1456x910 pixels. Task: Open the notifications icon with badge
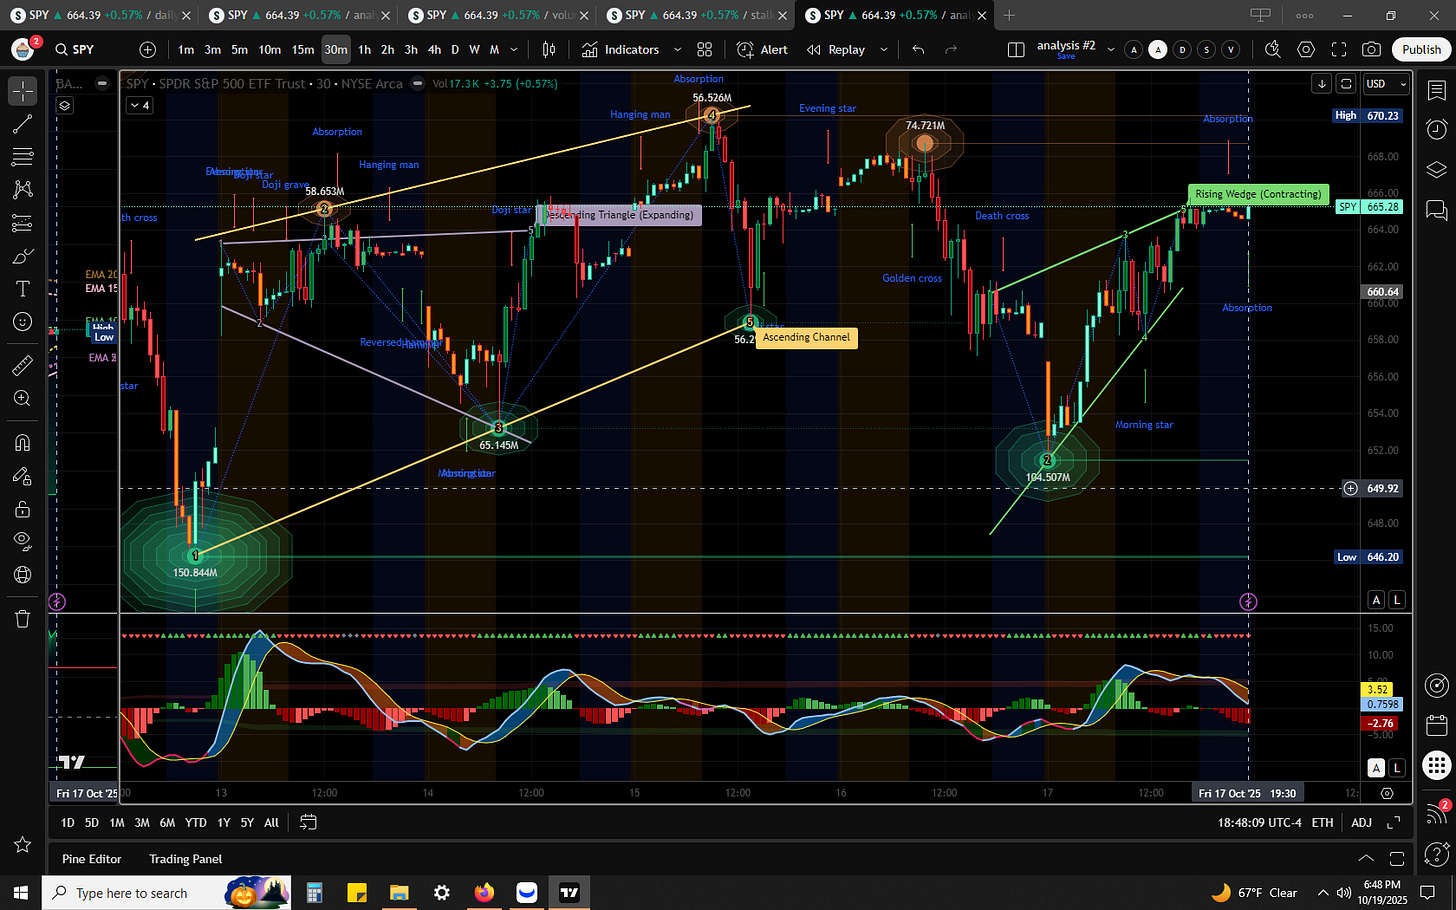tap(1436, 813)
